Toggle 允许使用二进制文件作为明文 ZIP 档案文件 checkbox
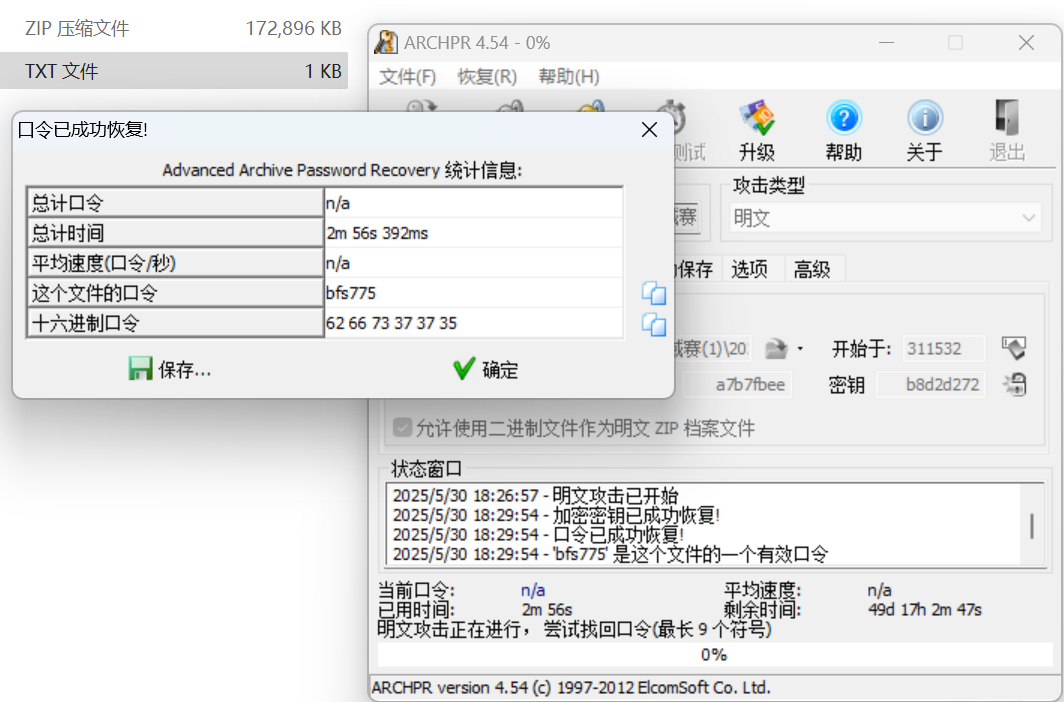 coord(402,428)
